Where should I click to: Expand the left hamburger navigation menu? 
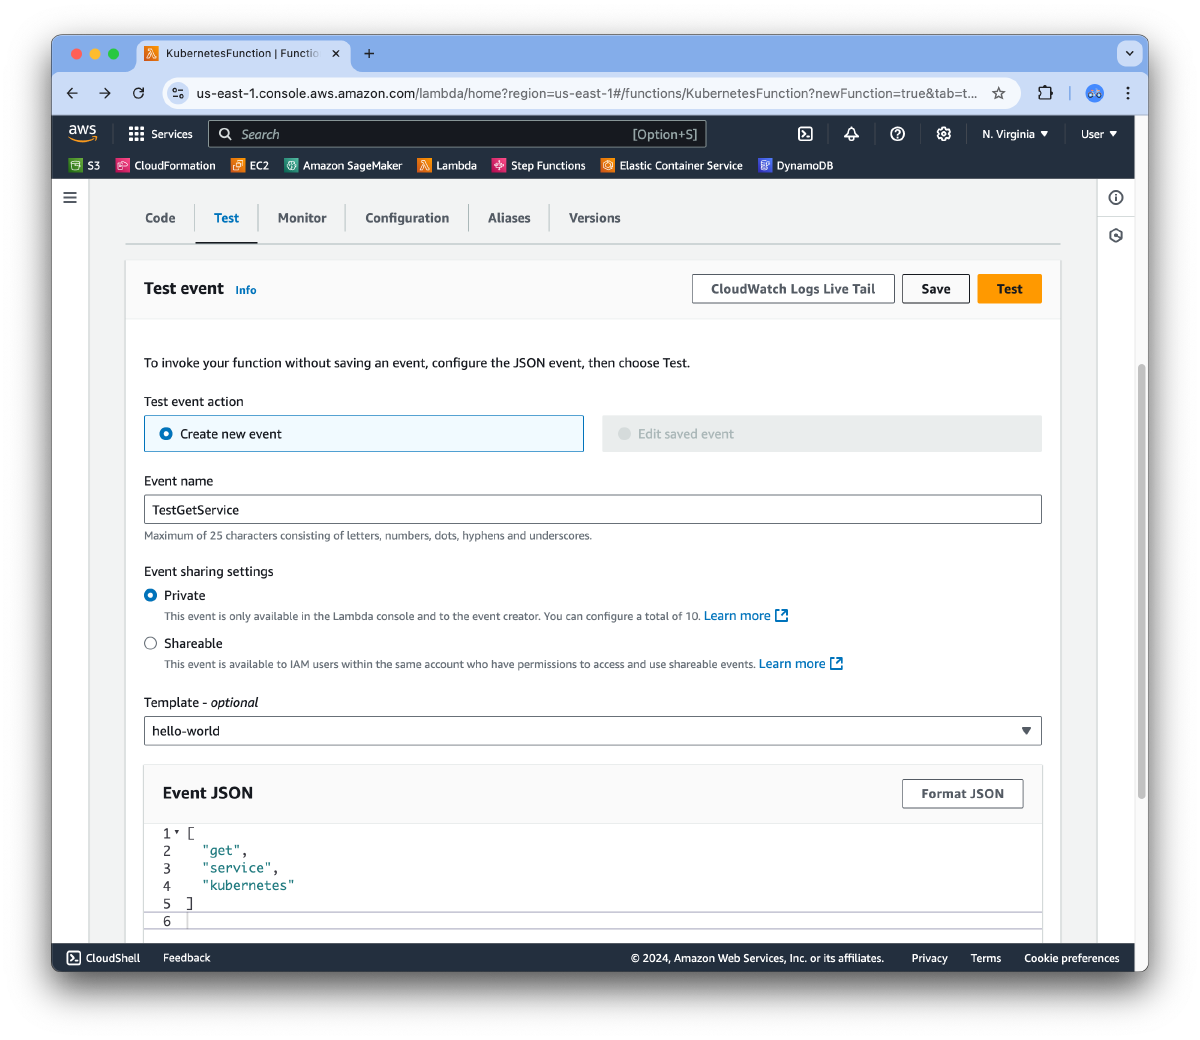pos(70,198)
